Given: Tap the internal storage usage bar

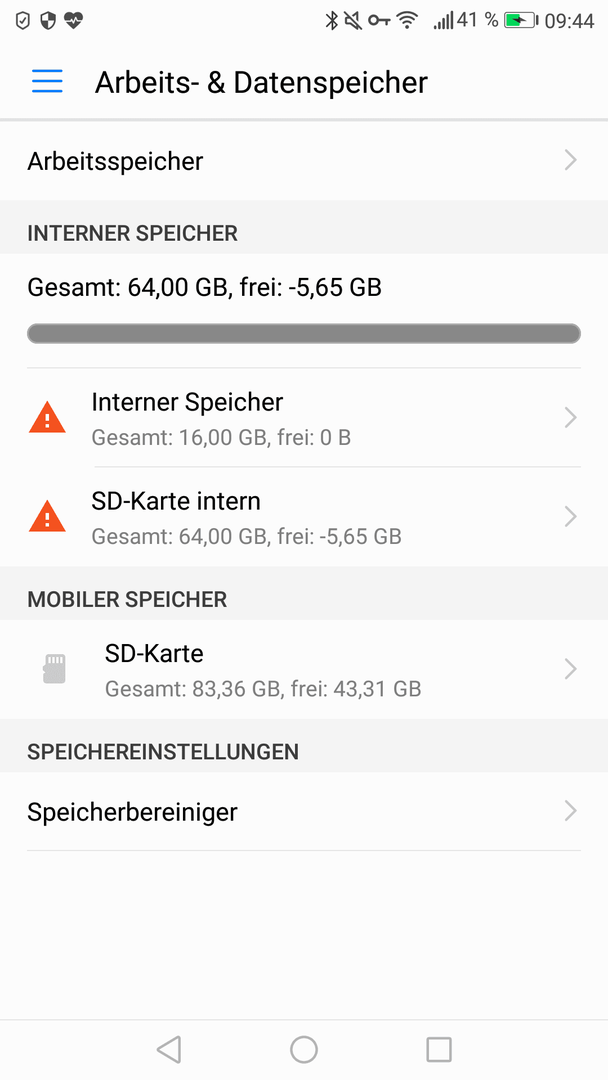Looking at the screenshot, I should pos(304,334).
